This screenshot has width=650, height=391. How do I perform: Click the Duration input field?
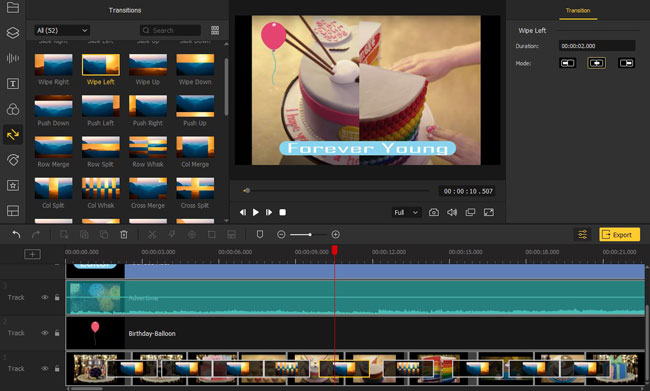pos(597,46)
